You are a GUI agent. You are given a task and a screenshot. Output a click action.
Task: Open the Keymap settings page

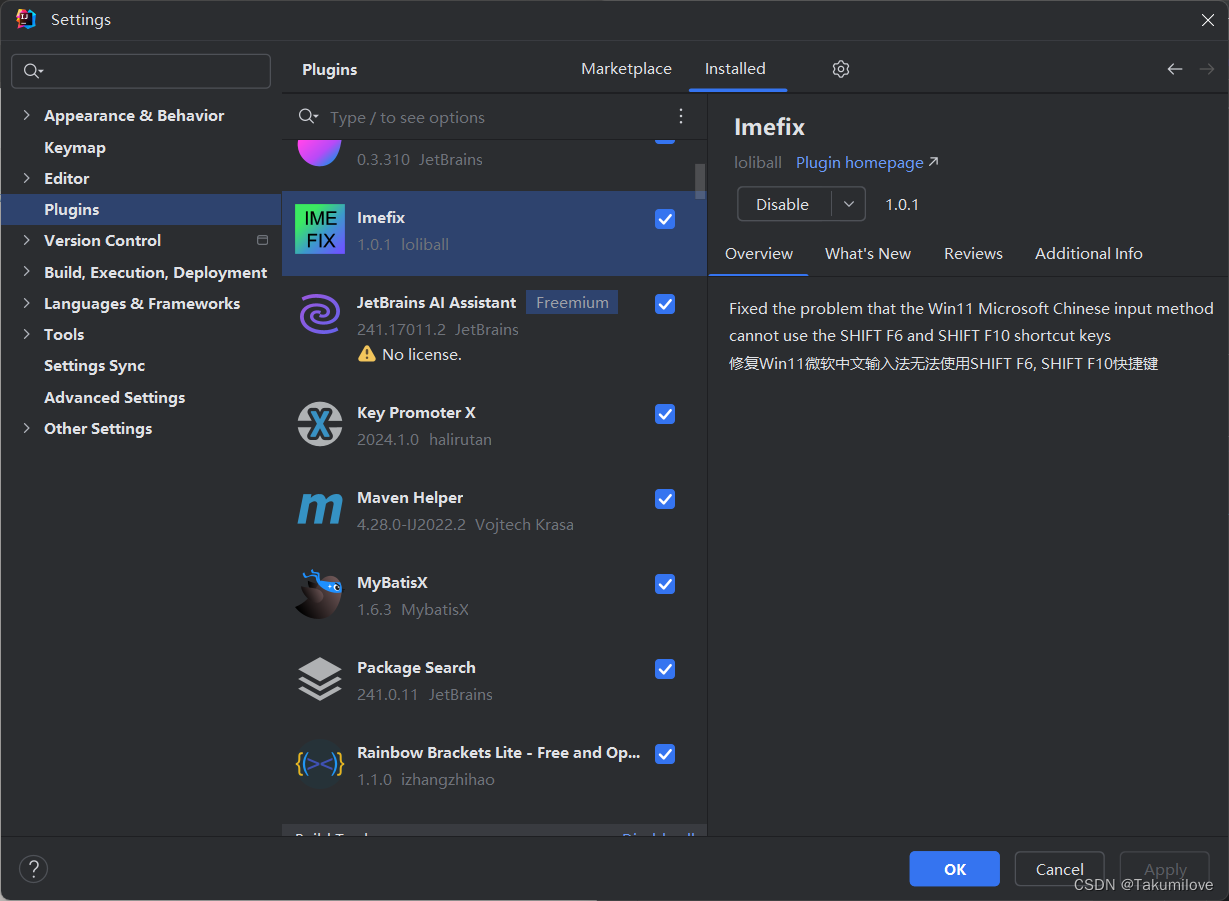pos(75,147)
